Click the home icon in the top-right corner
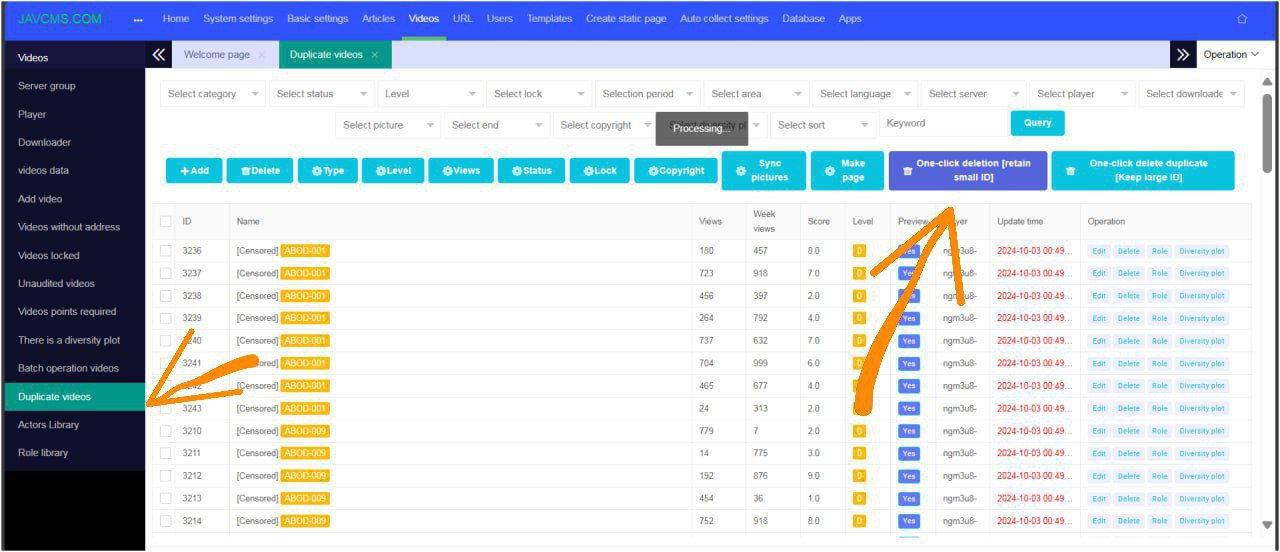Image resolution: width=1280 pixels, height=552 pixels. 1242,19
